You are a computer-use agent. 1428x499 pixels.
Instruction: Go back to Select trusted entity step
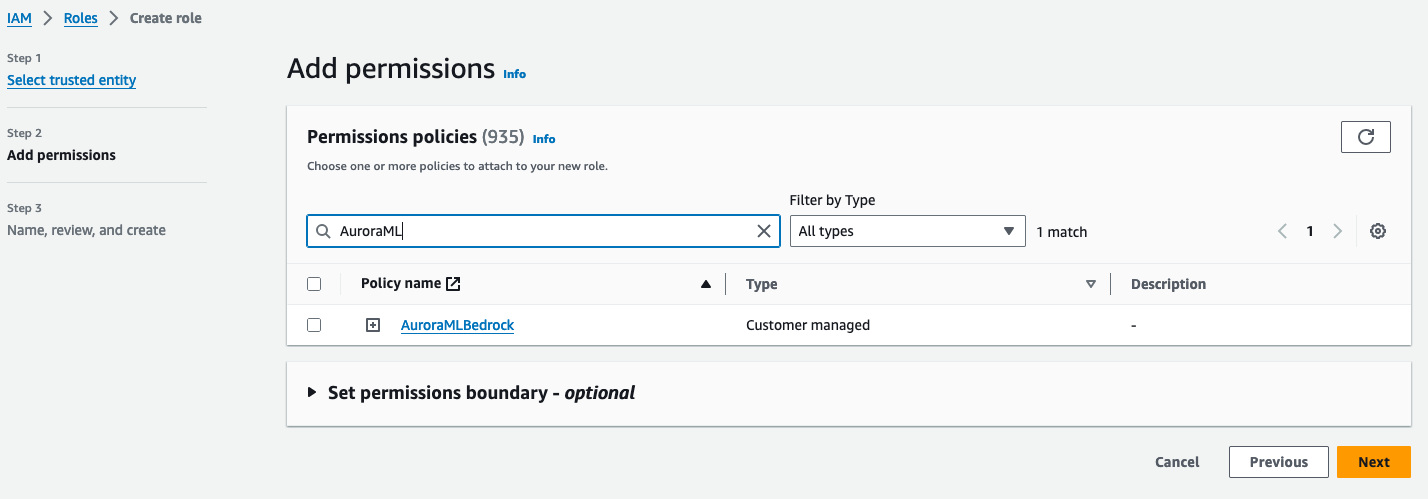click(x=71, y=80)
